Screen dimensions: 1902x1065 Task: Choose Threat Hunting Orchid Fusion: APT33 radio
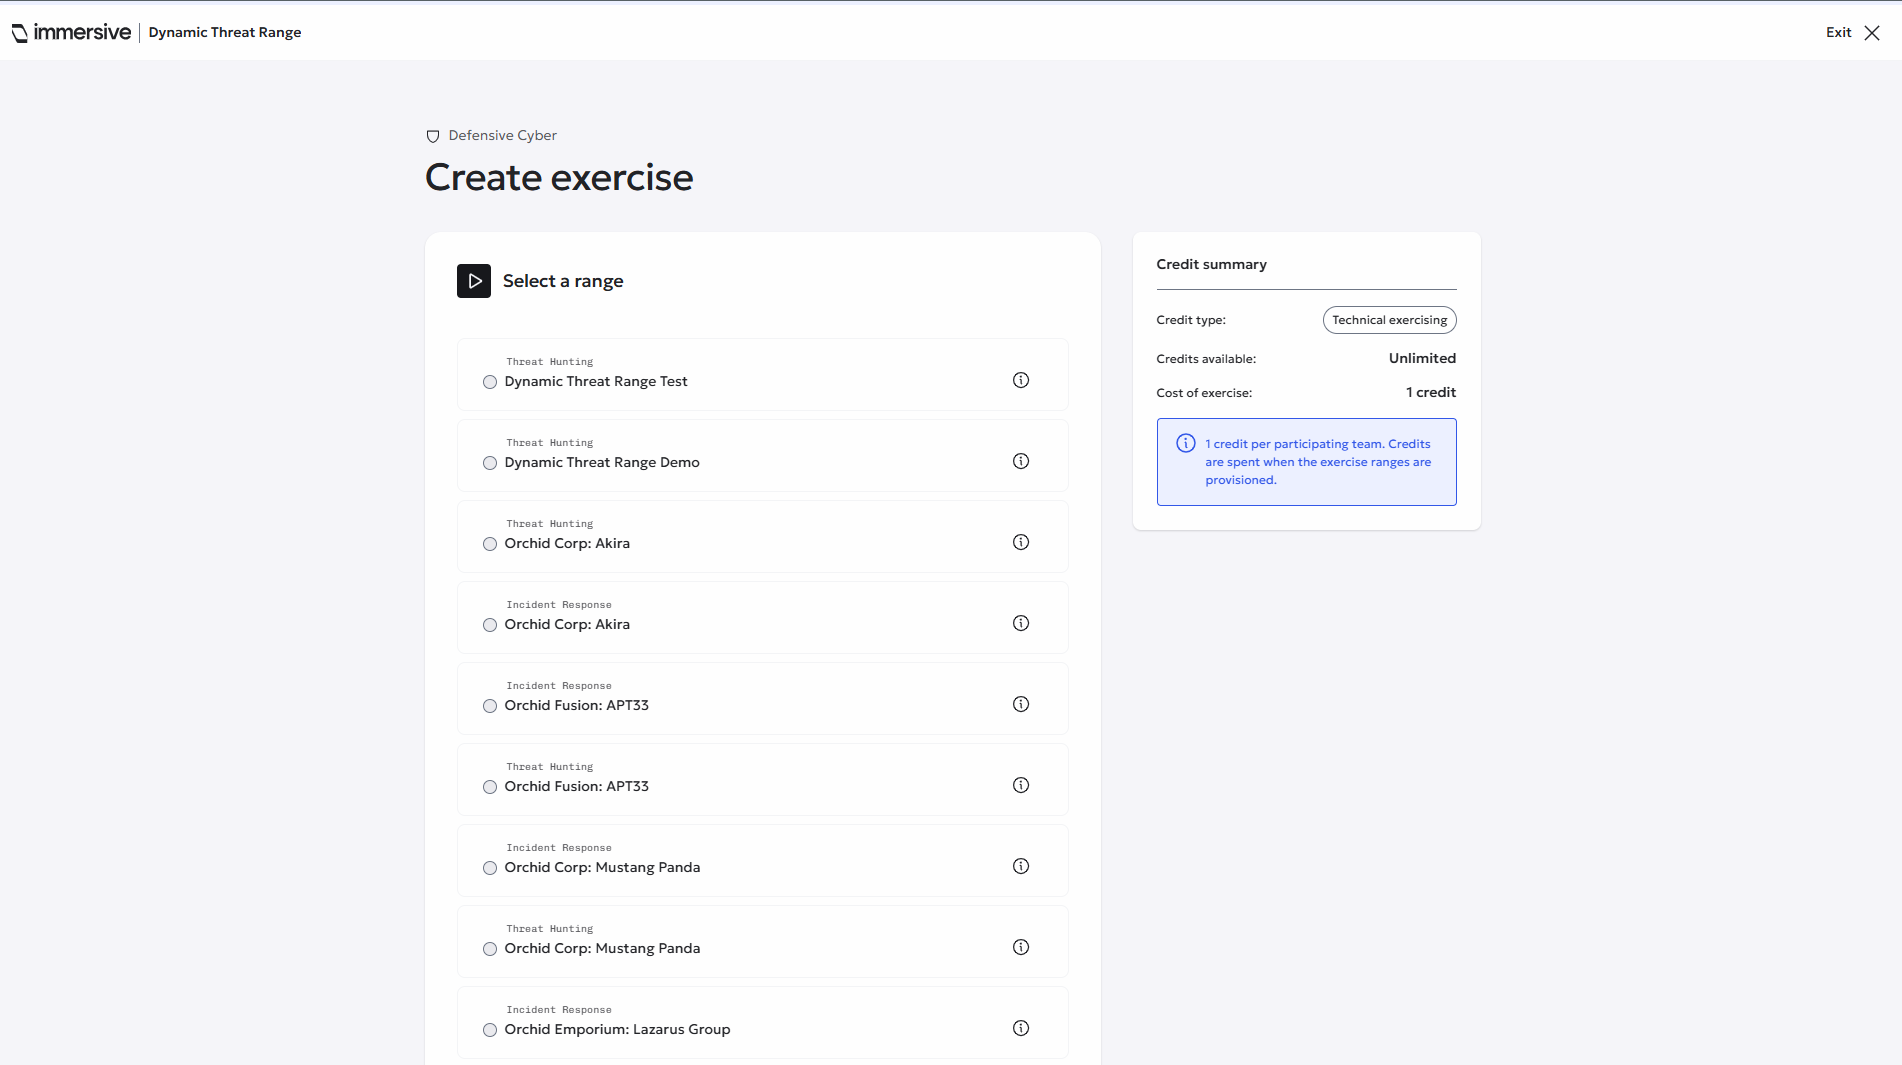pyautogui.click(x=490, y=787)
